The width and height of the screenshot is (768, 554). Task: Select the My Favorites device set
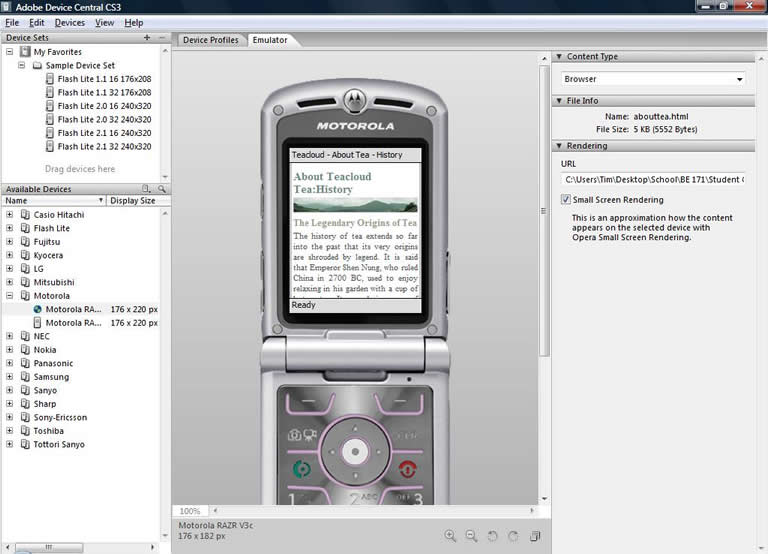[x=51, y=51]
